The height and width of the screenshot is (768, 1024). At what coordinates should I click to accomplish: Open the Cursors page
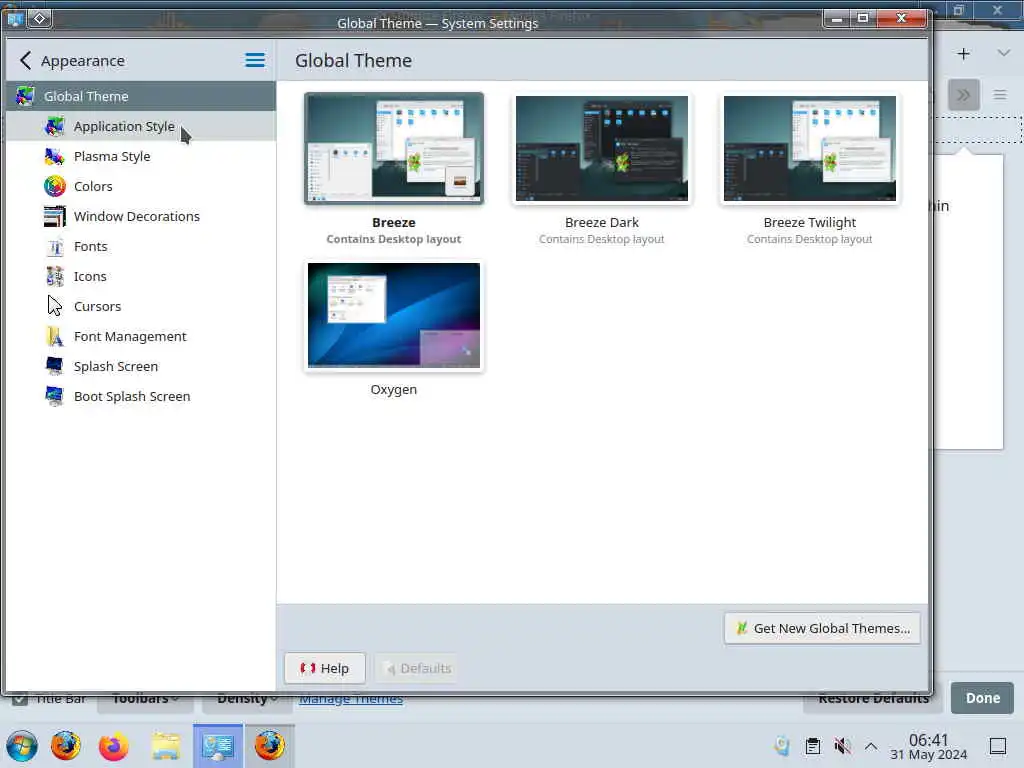click(x=140, y=306)
